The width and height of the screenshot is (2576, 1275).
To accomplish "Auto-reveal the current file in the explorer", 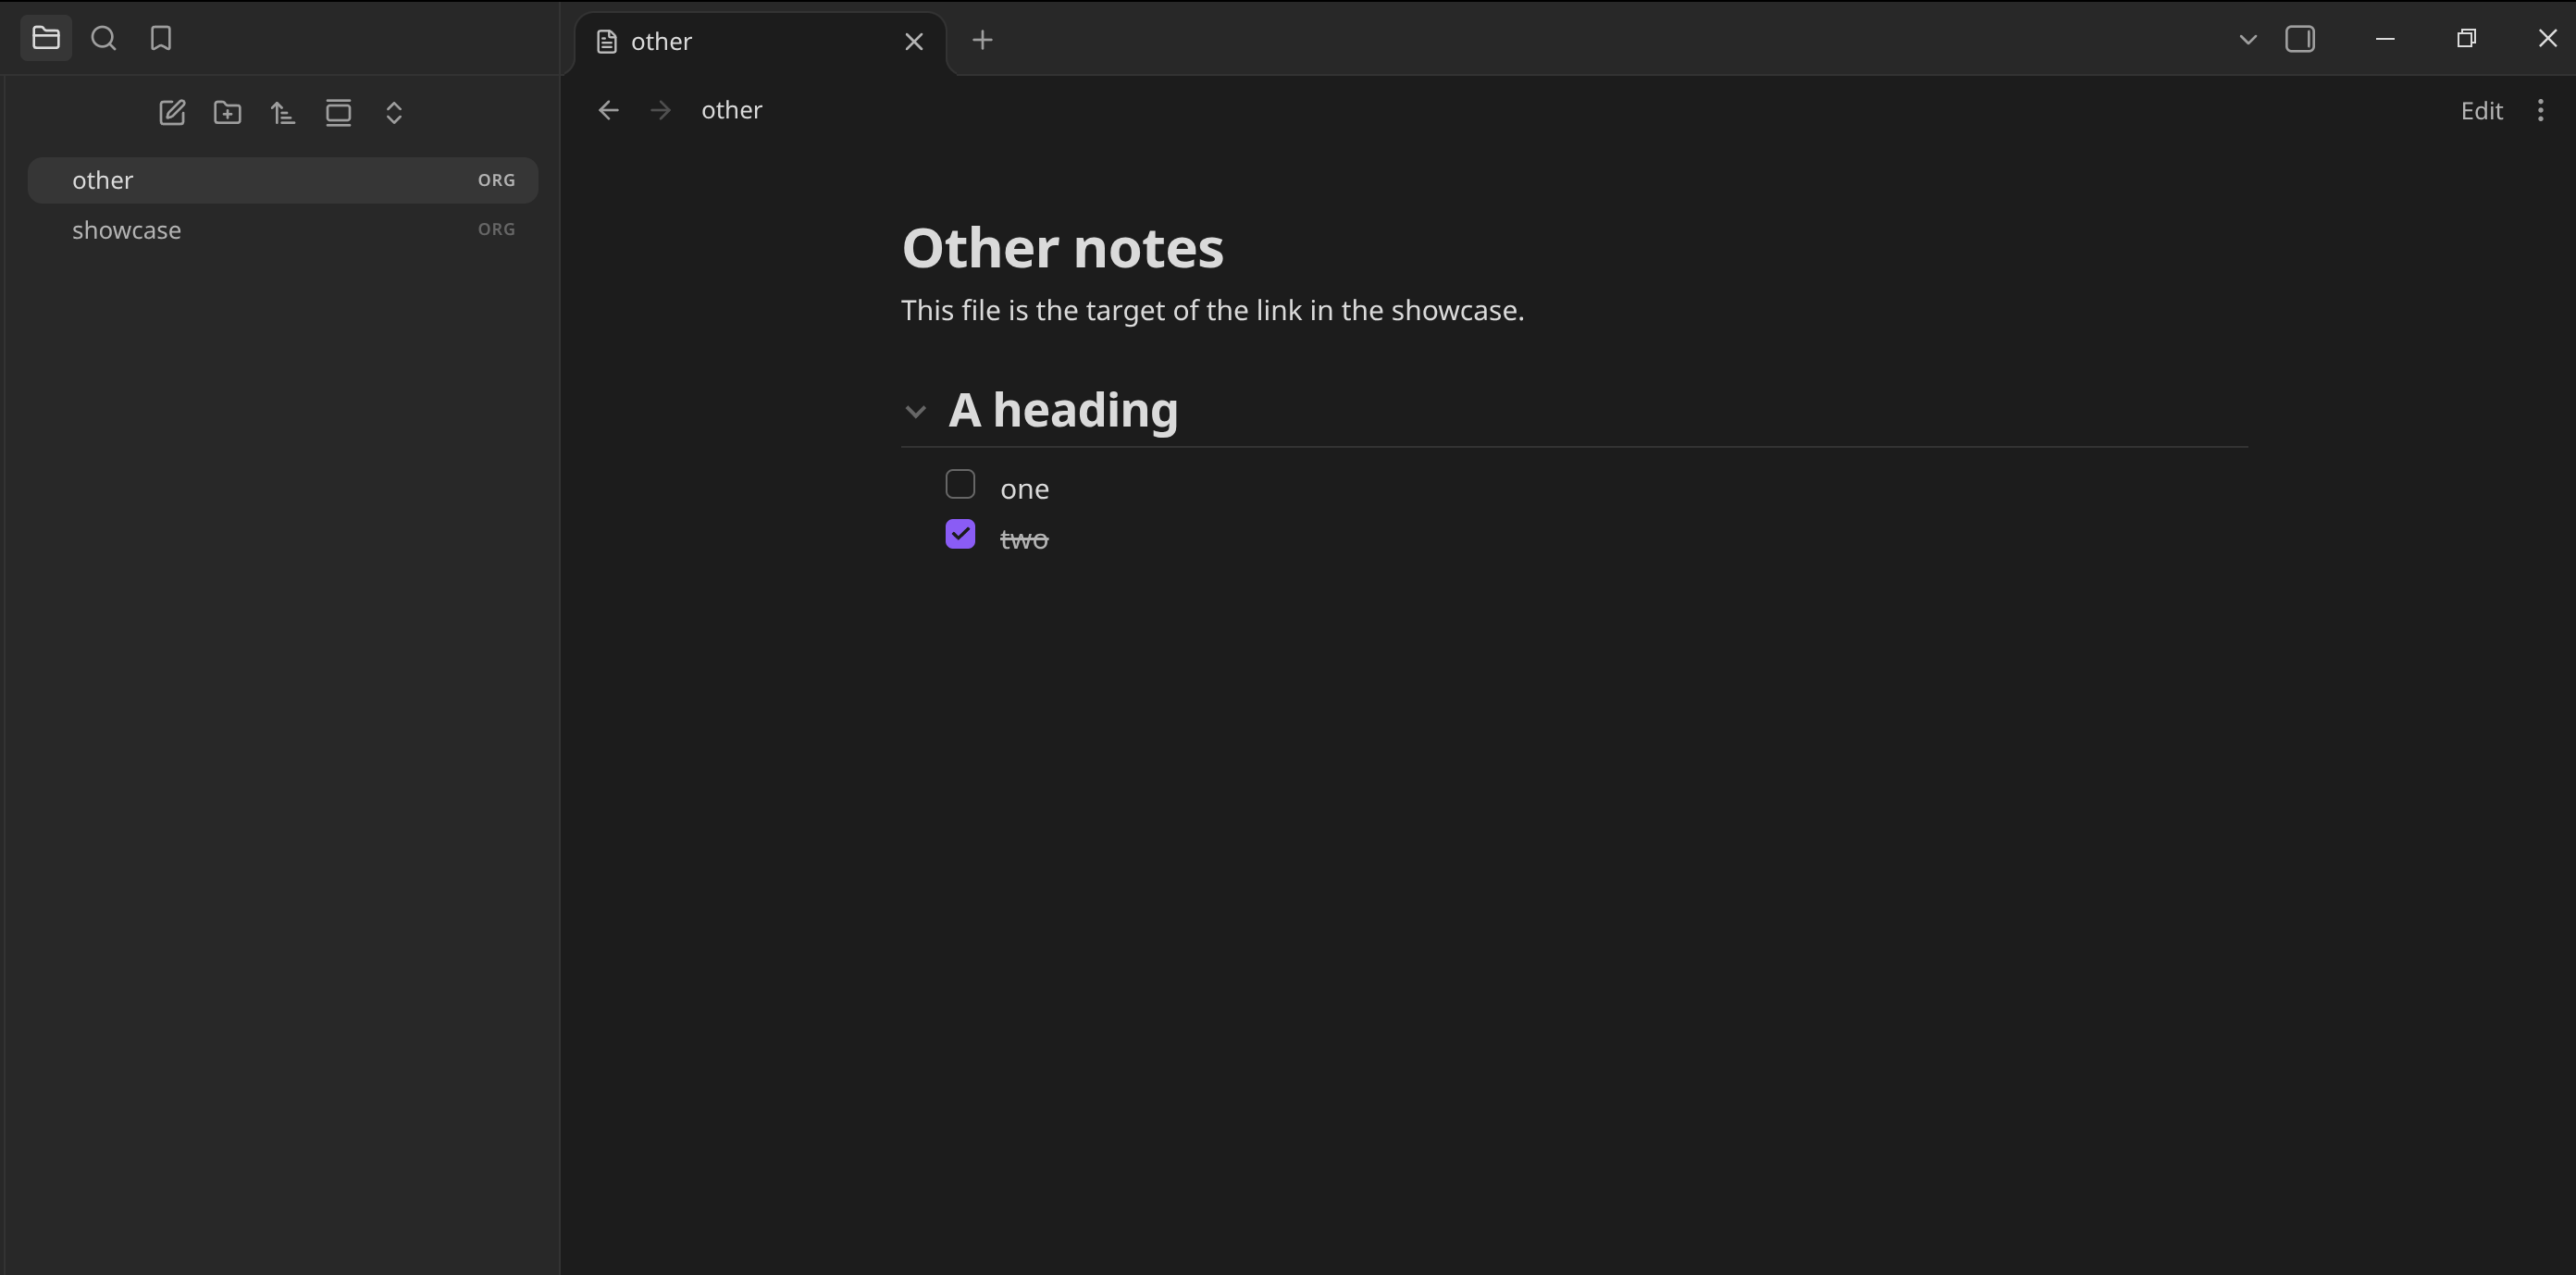I will coord(338,112).
